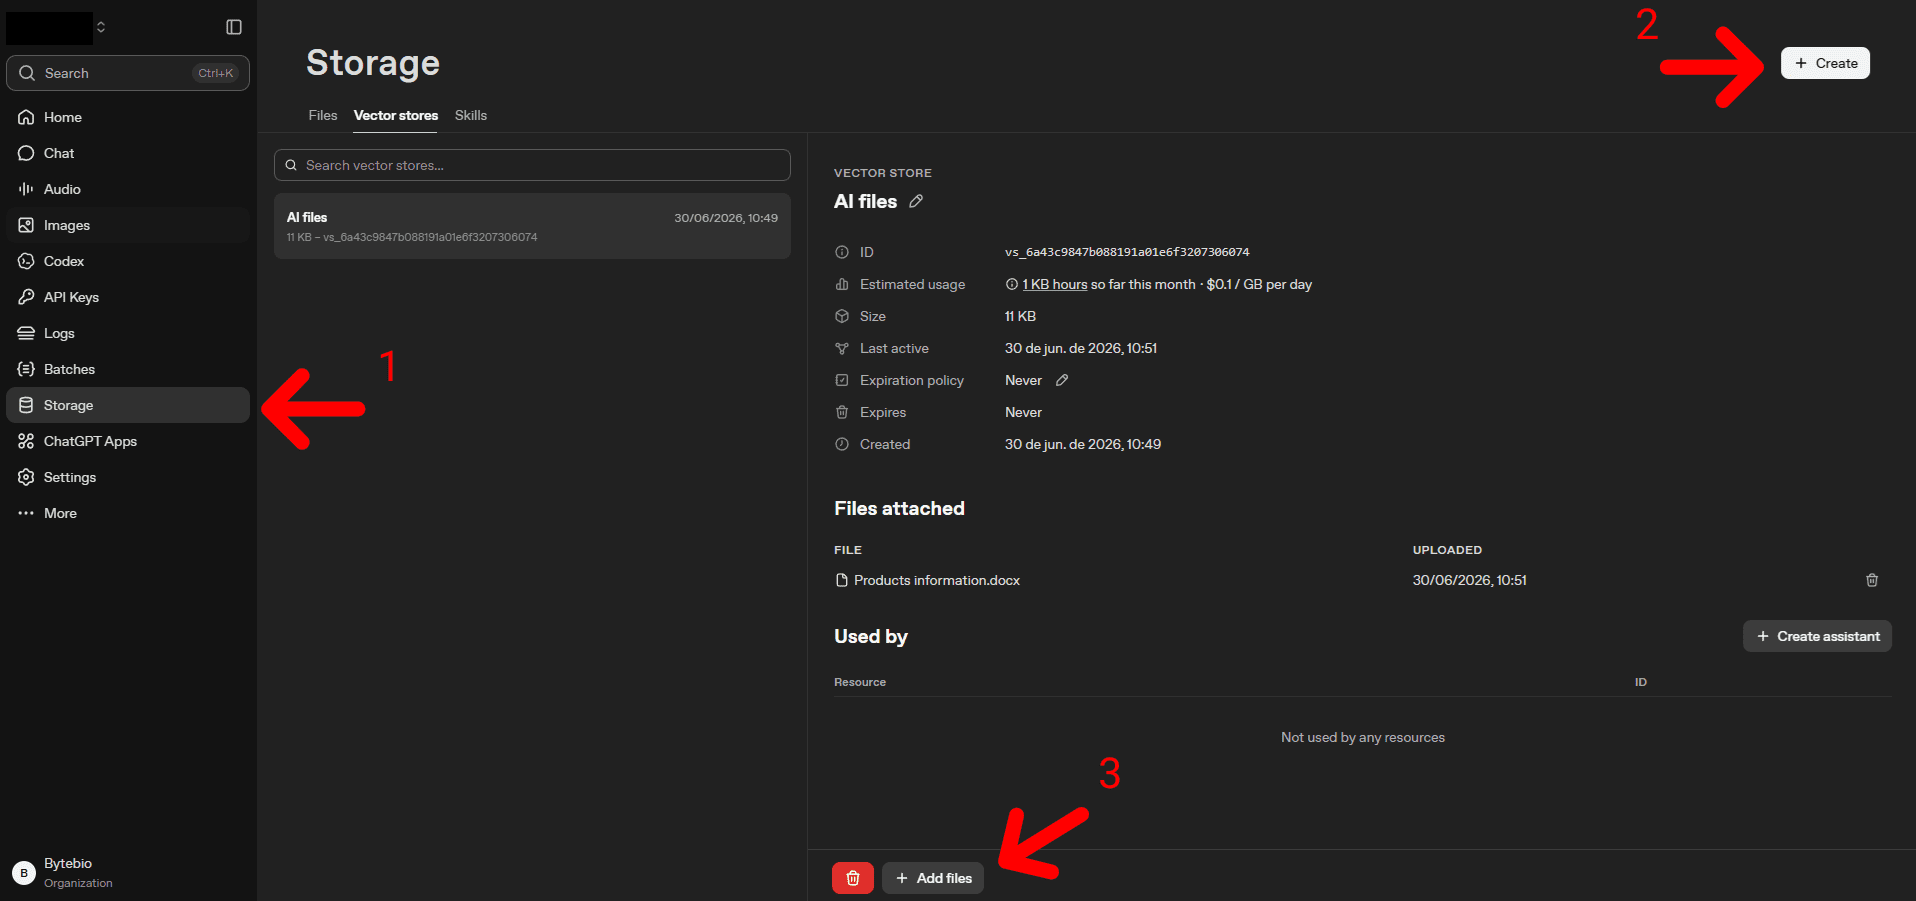Click the Audio waveform icon

26,189
